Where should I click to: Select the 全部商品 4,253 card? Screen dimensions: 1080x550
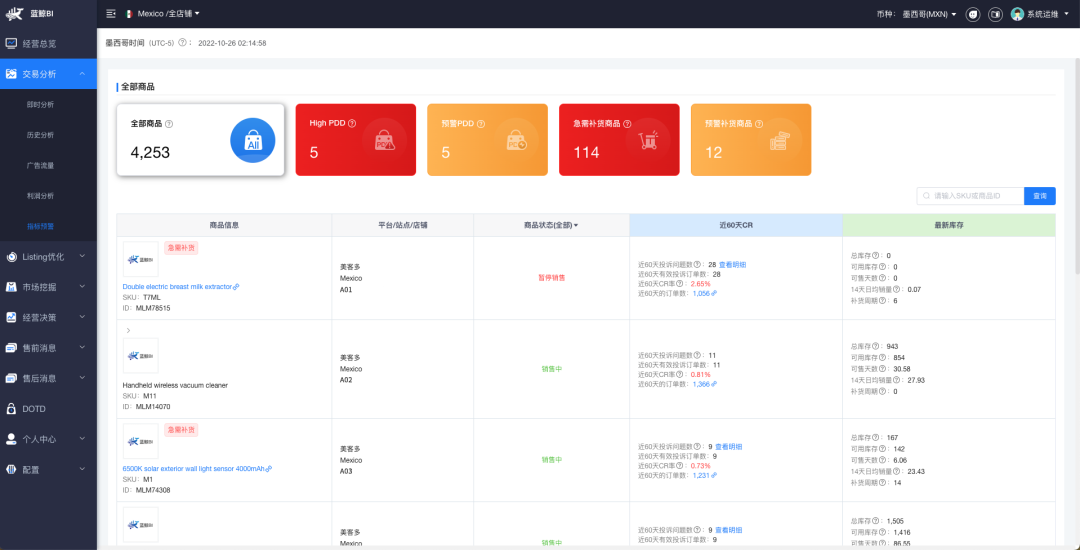point(200,140)
